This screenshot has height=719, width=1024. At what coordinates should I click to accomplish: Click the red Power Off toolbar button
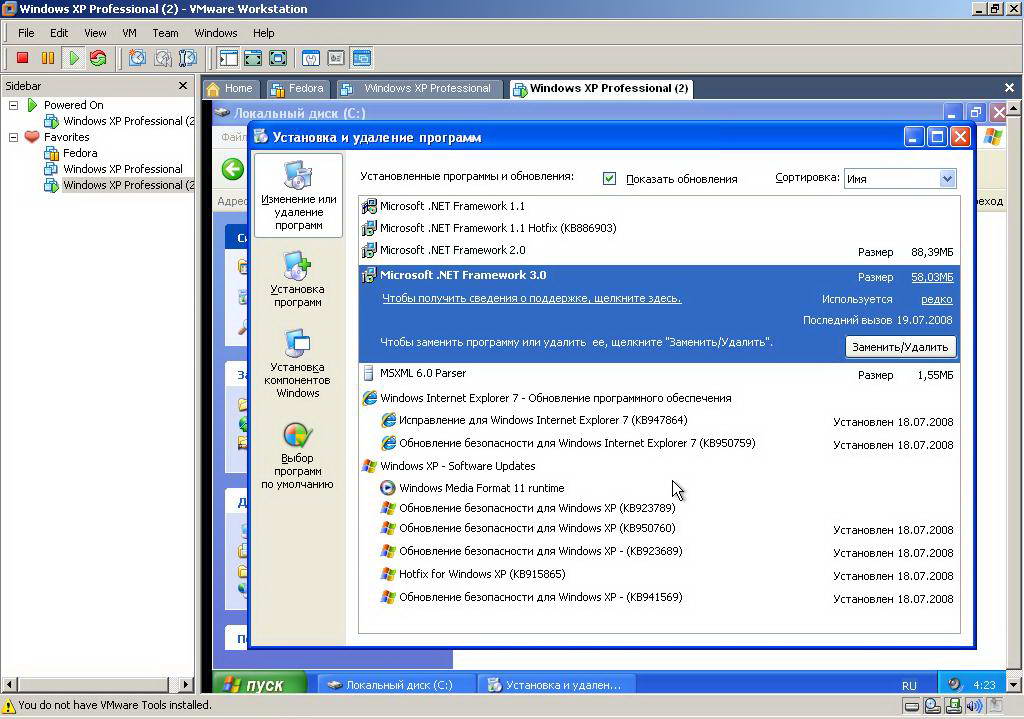(22, 59)
